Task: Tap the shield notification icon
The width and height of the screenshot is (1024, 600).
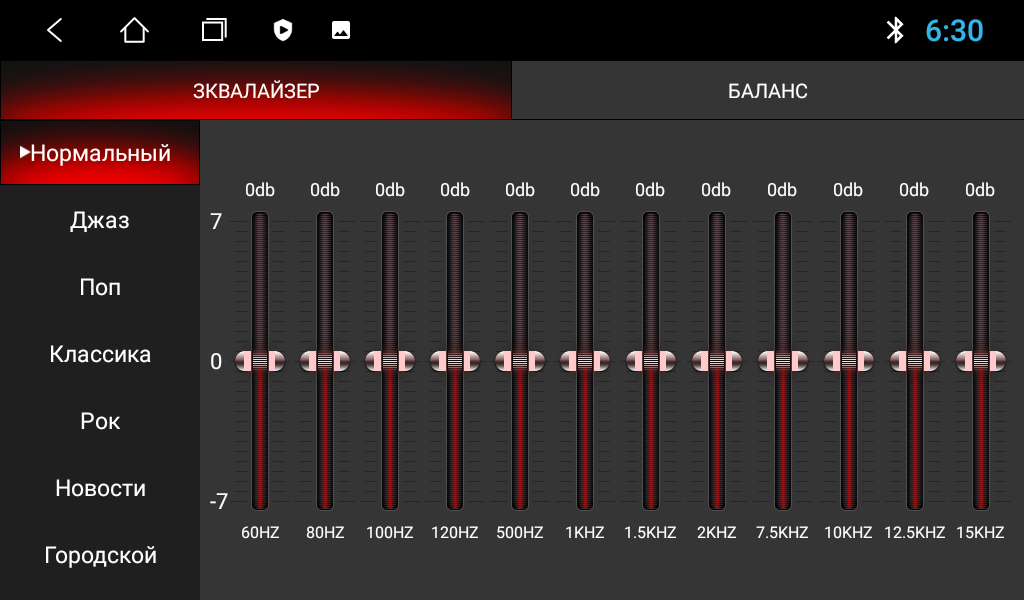Action: pyautogui.click(x=283, y=30)
